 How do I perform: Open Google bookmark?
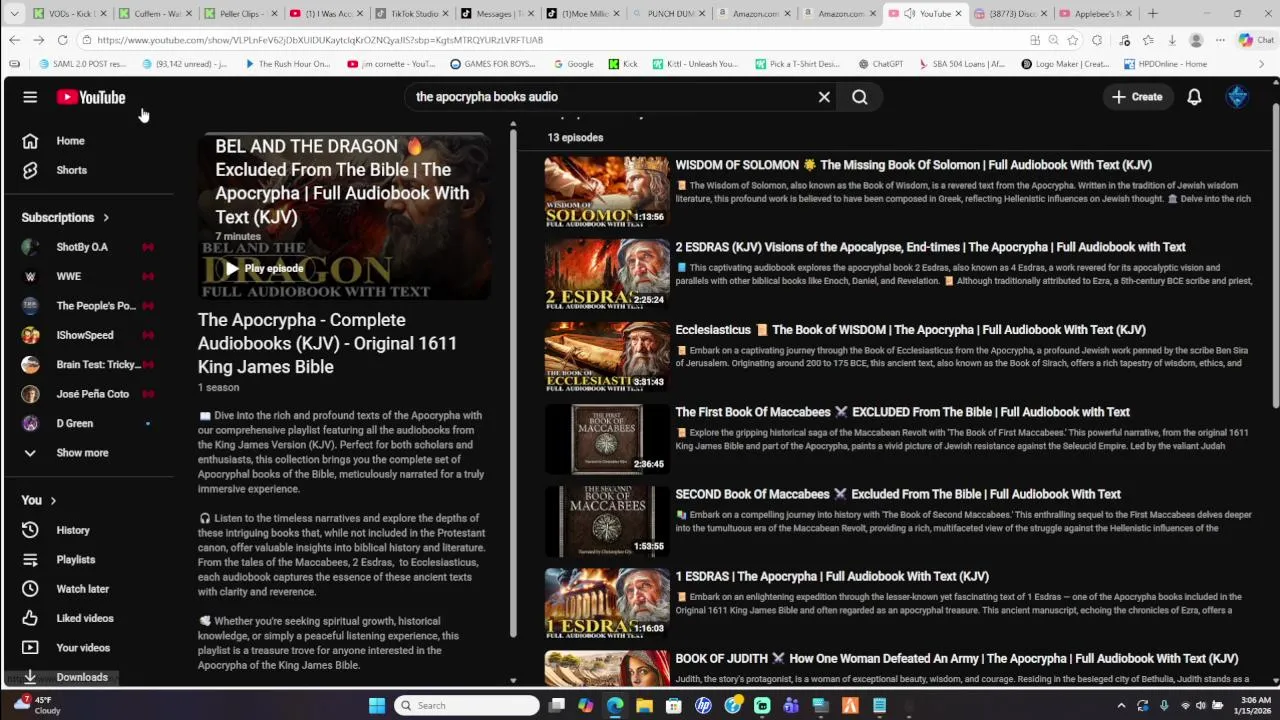tap(573, 64)
